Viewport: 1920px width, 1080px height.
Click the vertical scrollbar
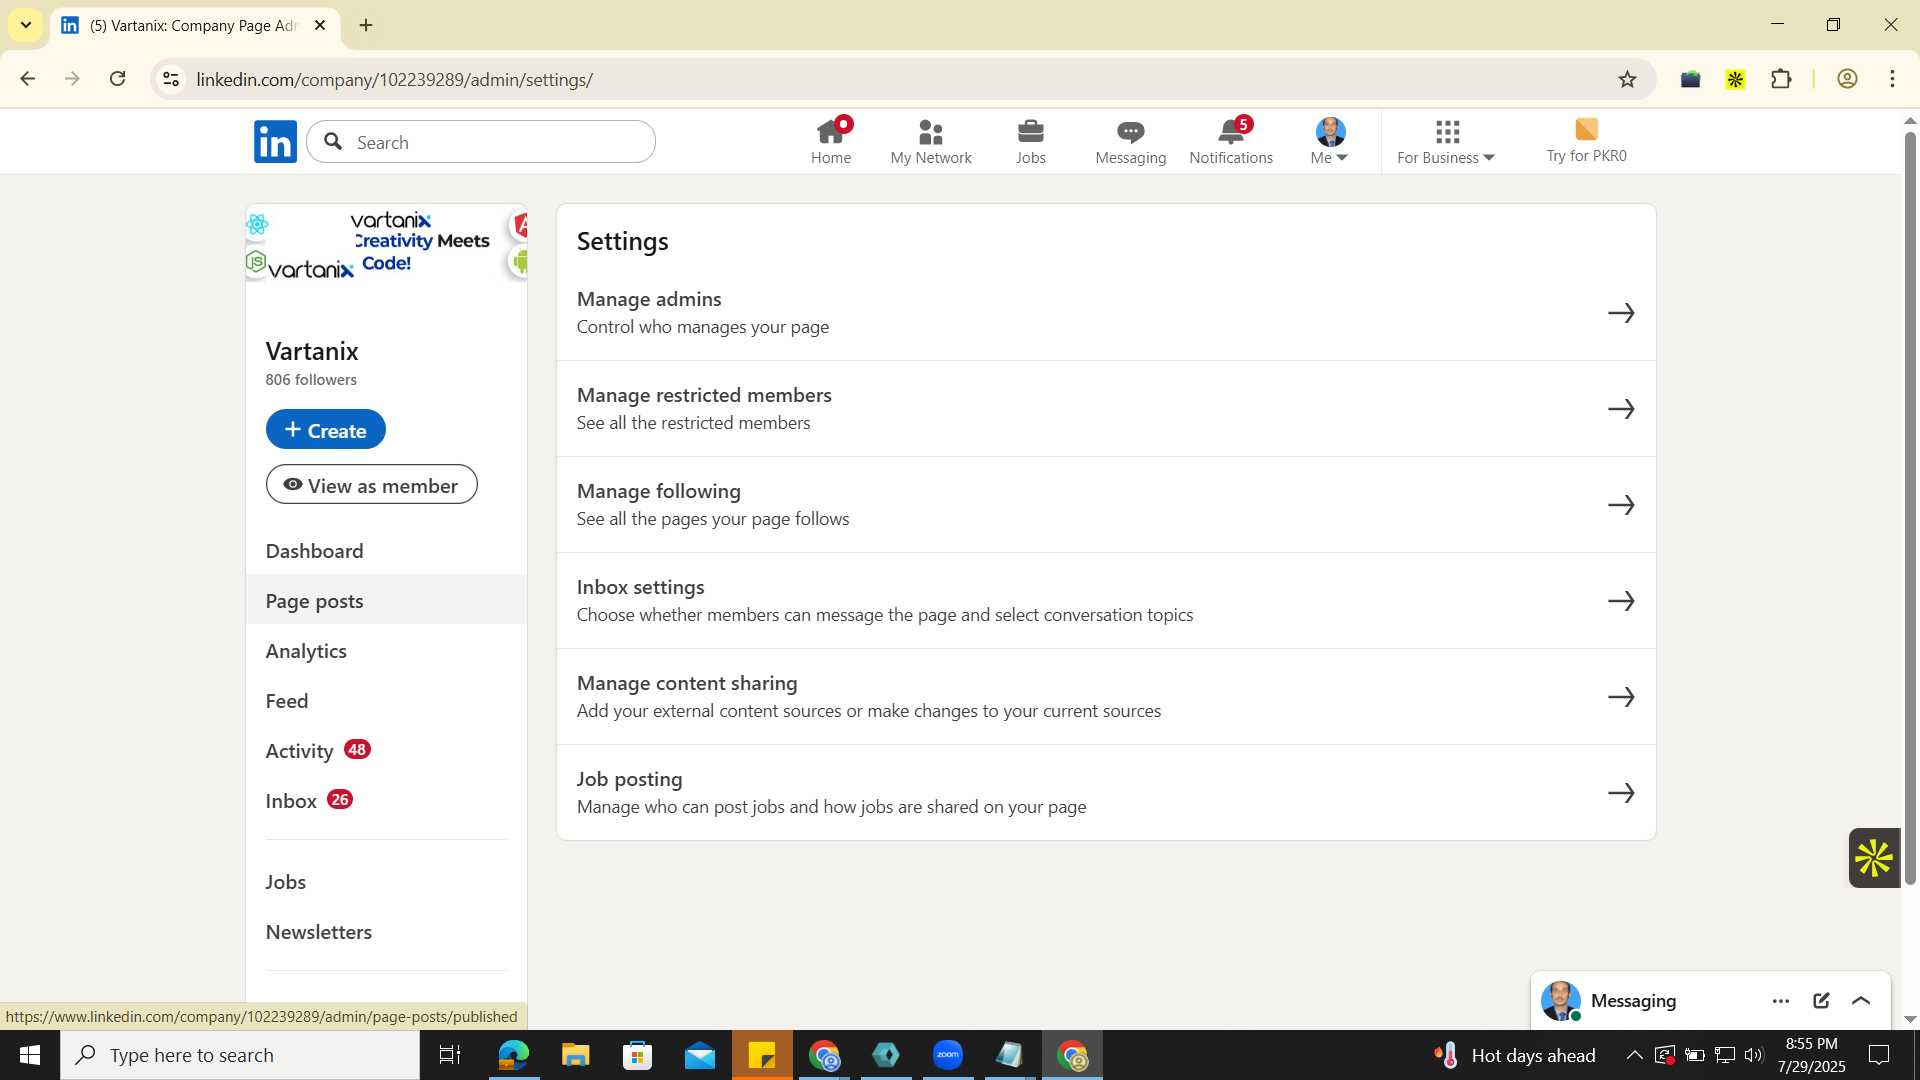coord(1910,508)
